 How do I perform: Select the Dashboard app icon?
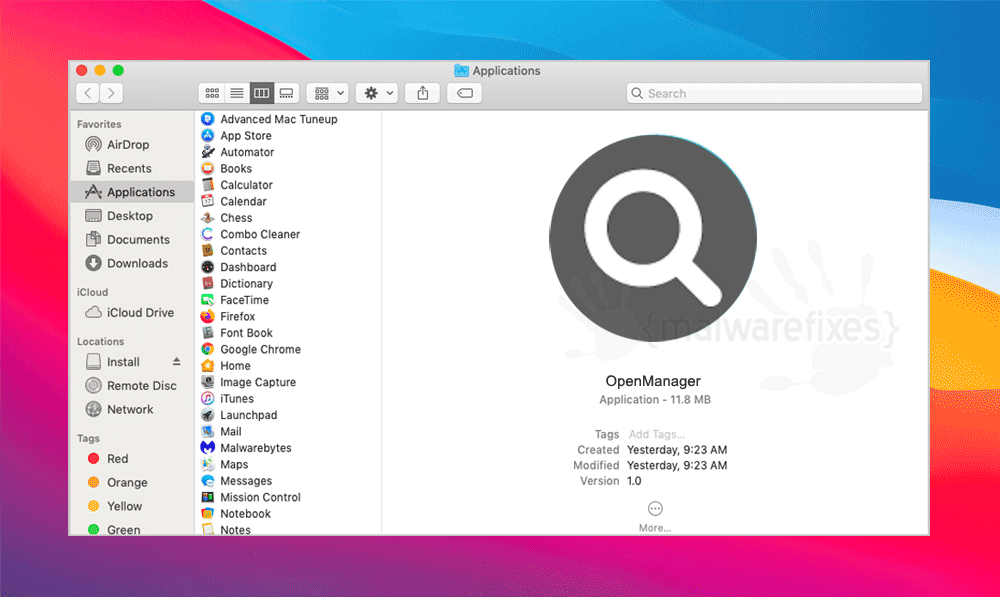click(x=207, y=267)
